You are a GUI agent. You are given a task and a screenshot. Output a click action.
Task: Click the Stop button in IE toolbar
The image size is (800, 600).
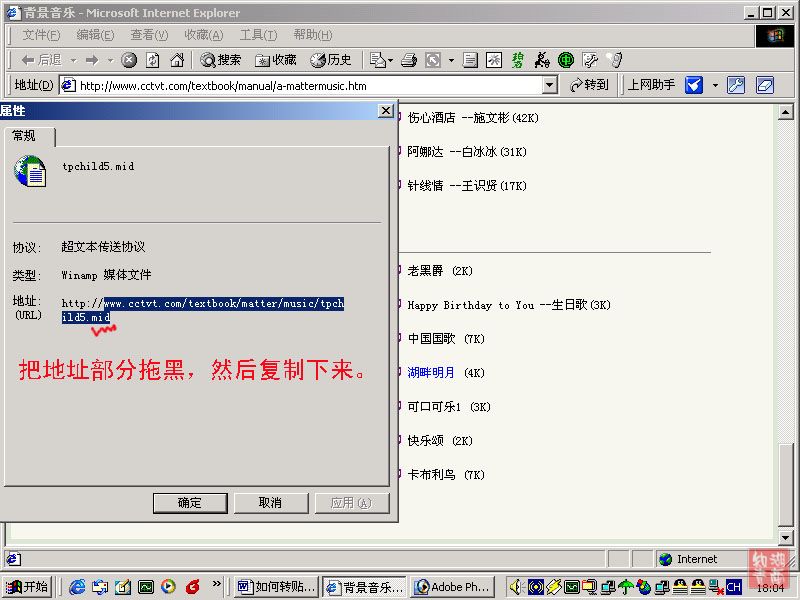tap(129, 60)
